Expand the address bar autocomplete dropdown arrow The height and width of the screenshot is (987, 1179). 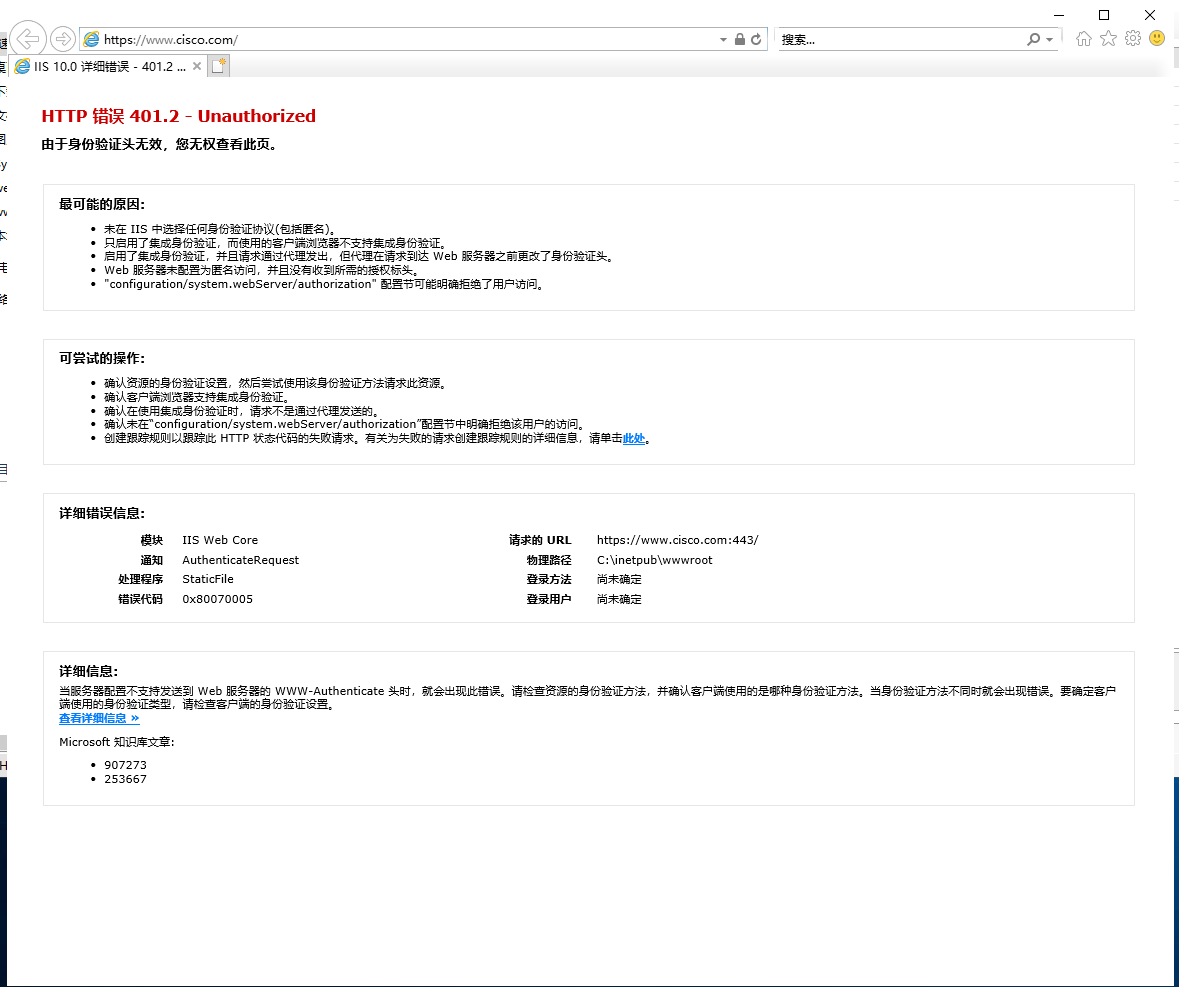[723, 40]
